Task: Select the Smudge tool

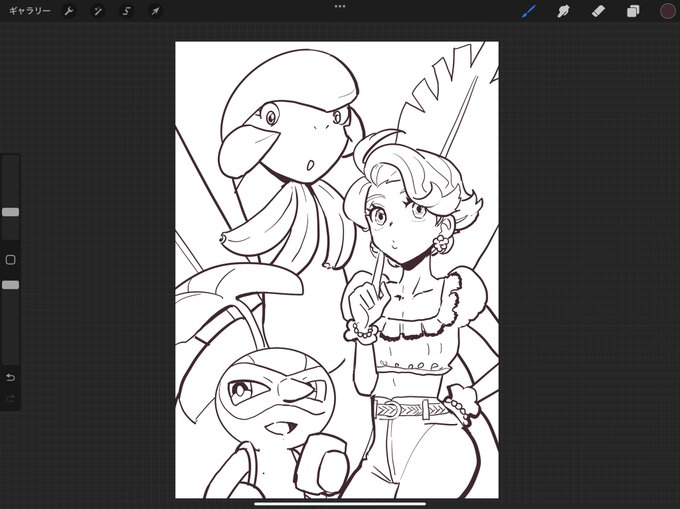Action: 563,11
